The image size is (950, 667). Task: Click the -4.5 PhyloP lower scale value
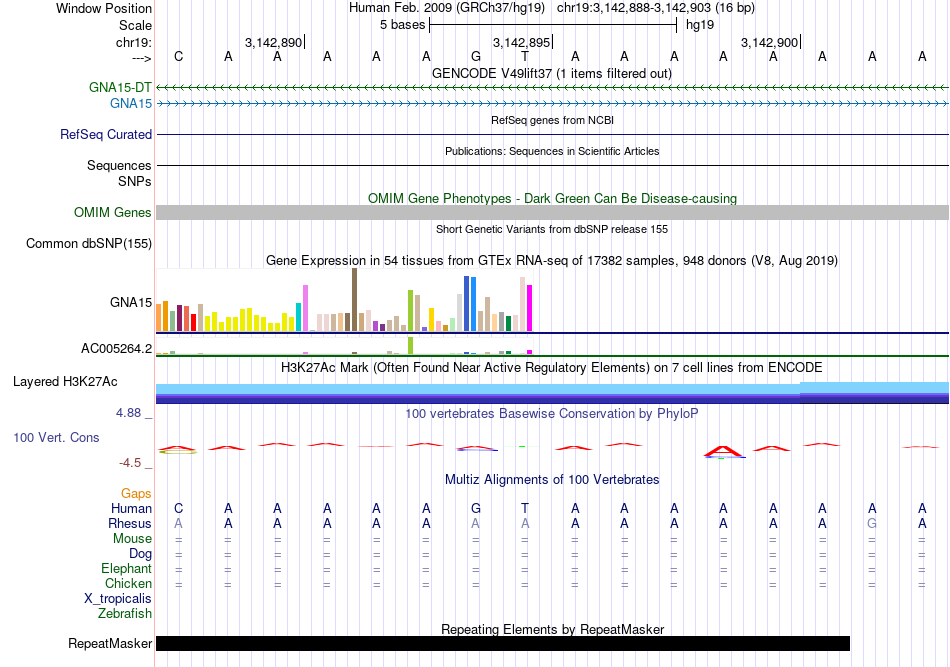pos(130,463)
